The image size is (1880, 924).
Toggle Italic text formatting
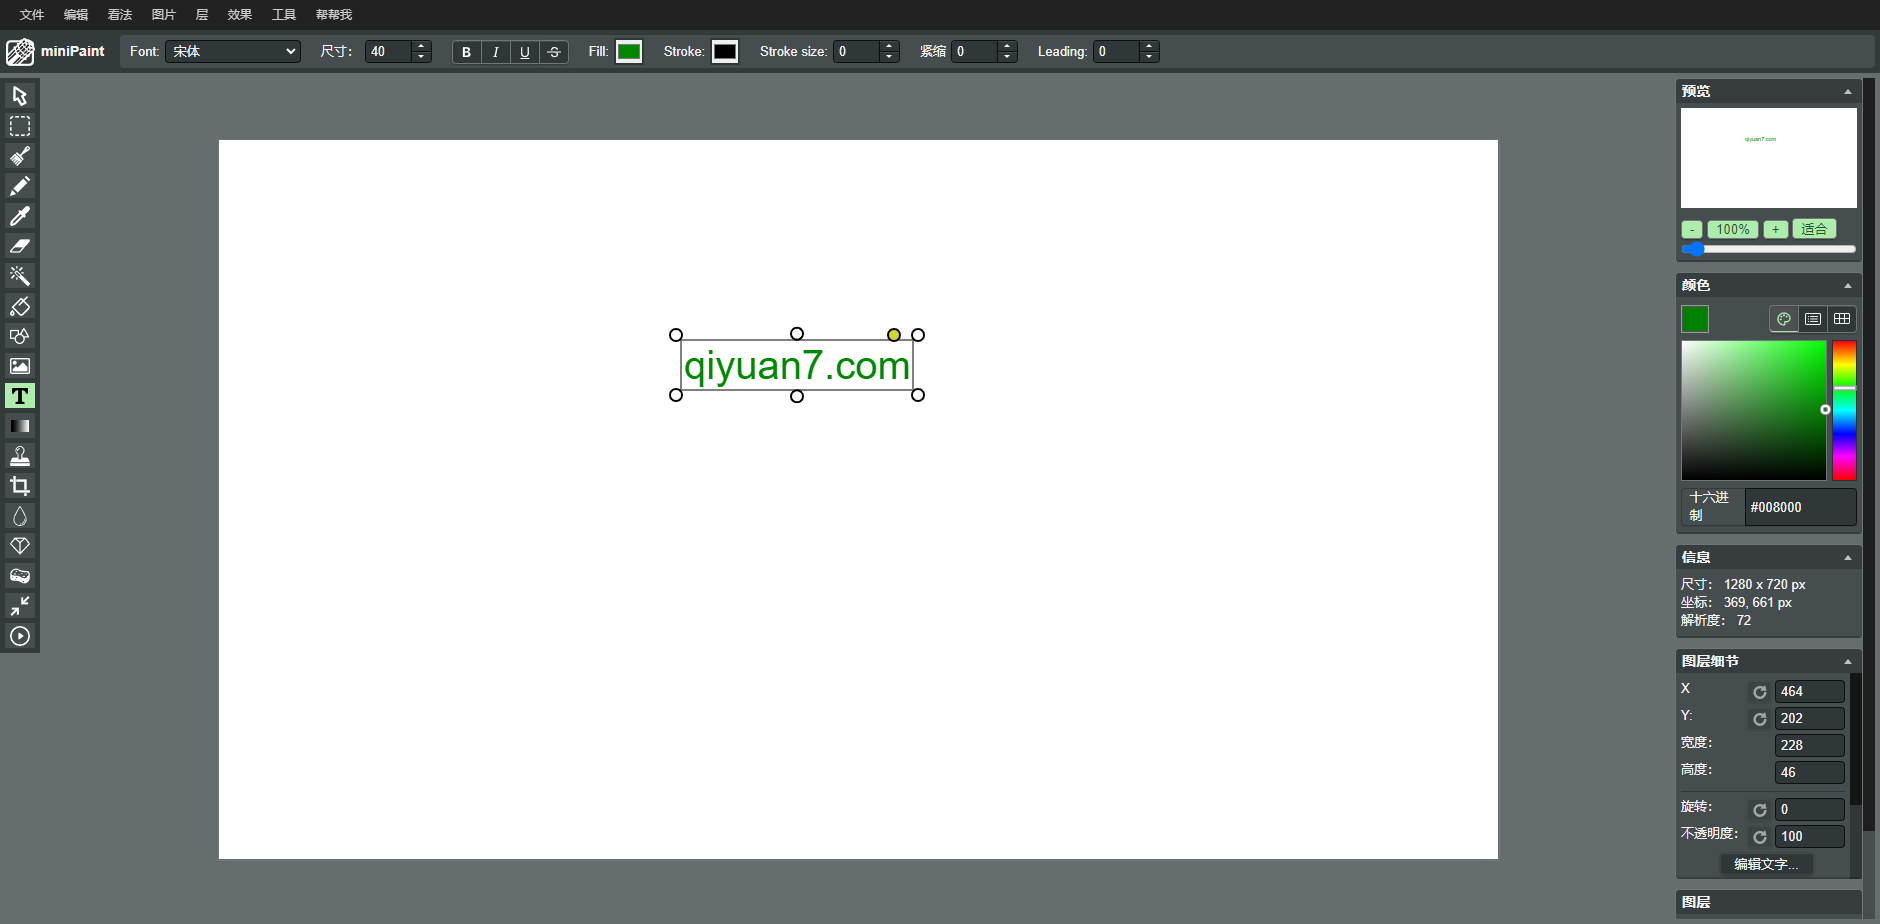point(495,52)
